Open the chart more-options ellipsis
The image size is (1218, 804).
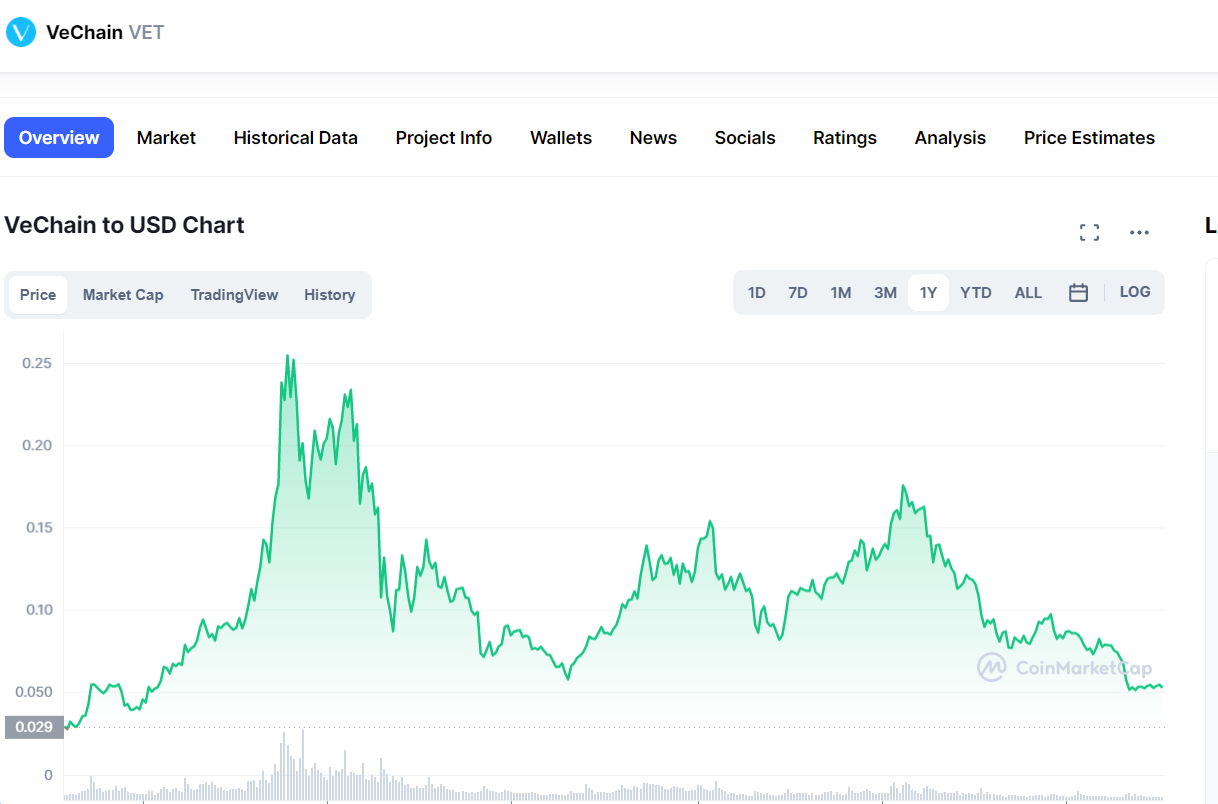(x=1139, y=233)
